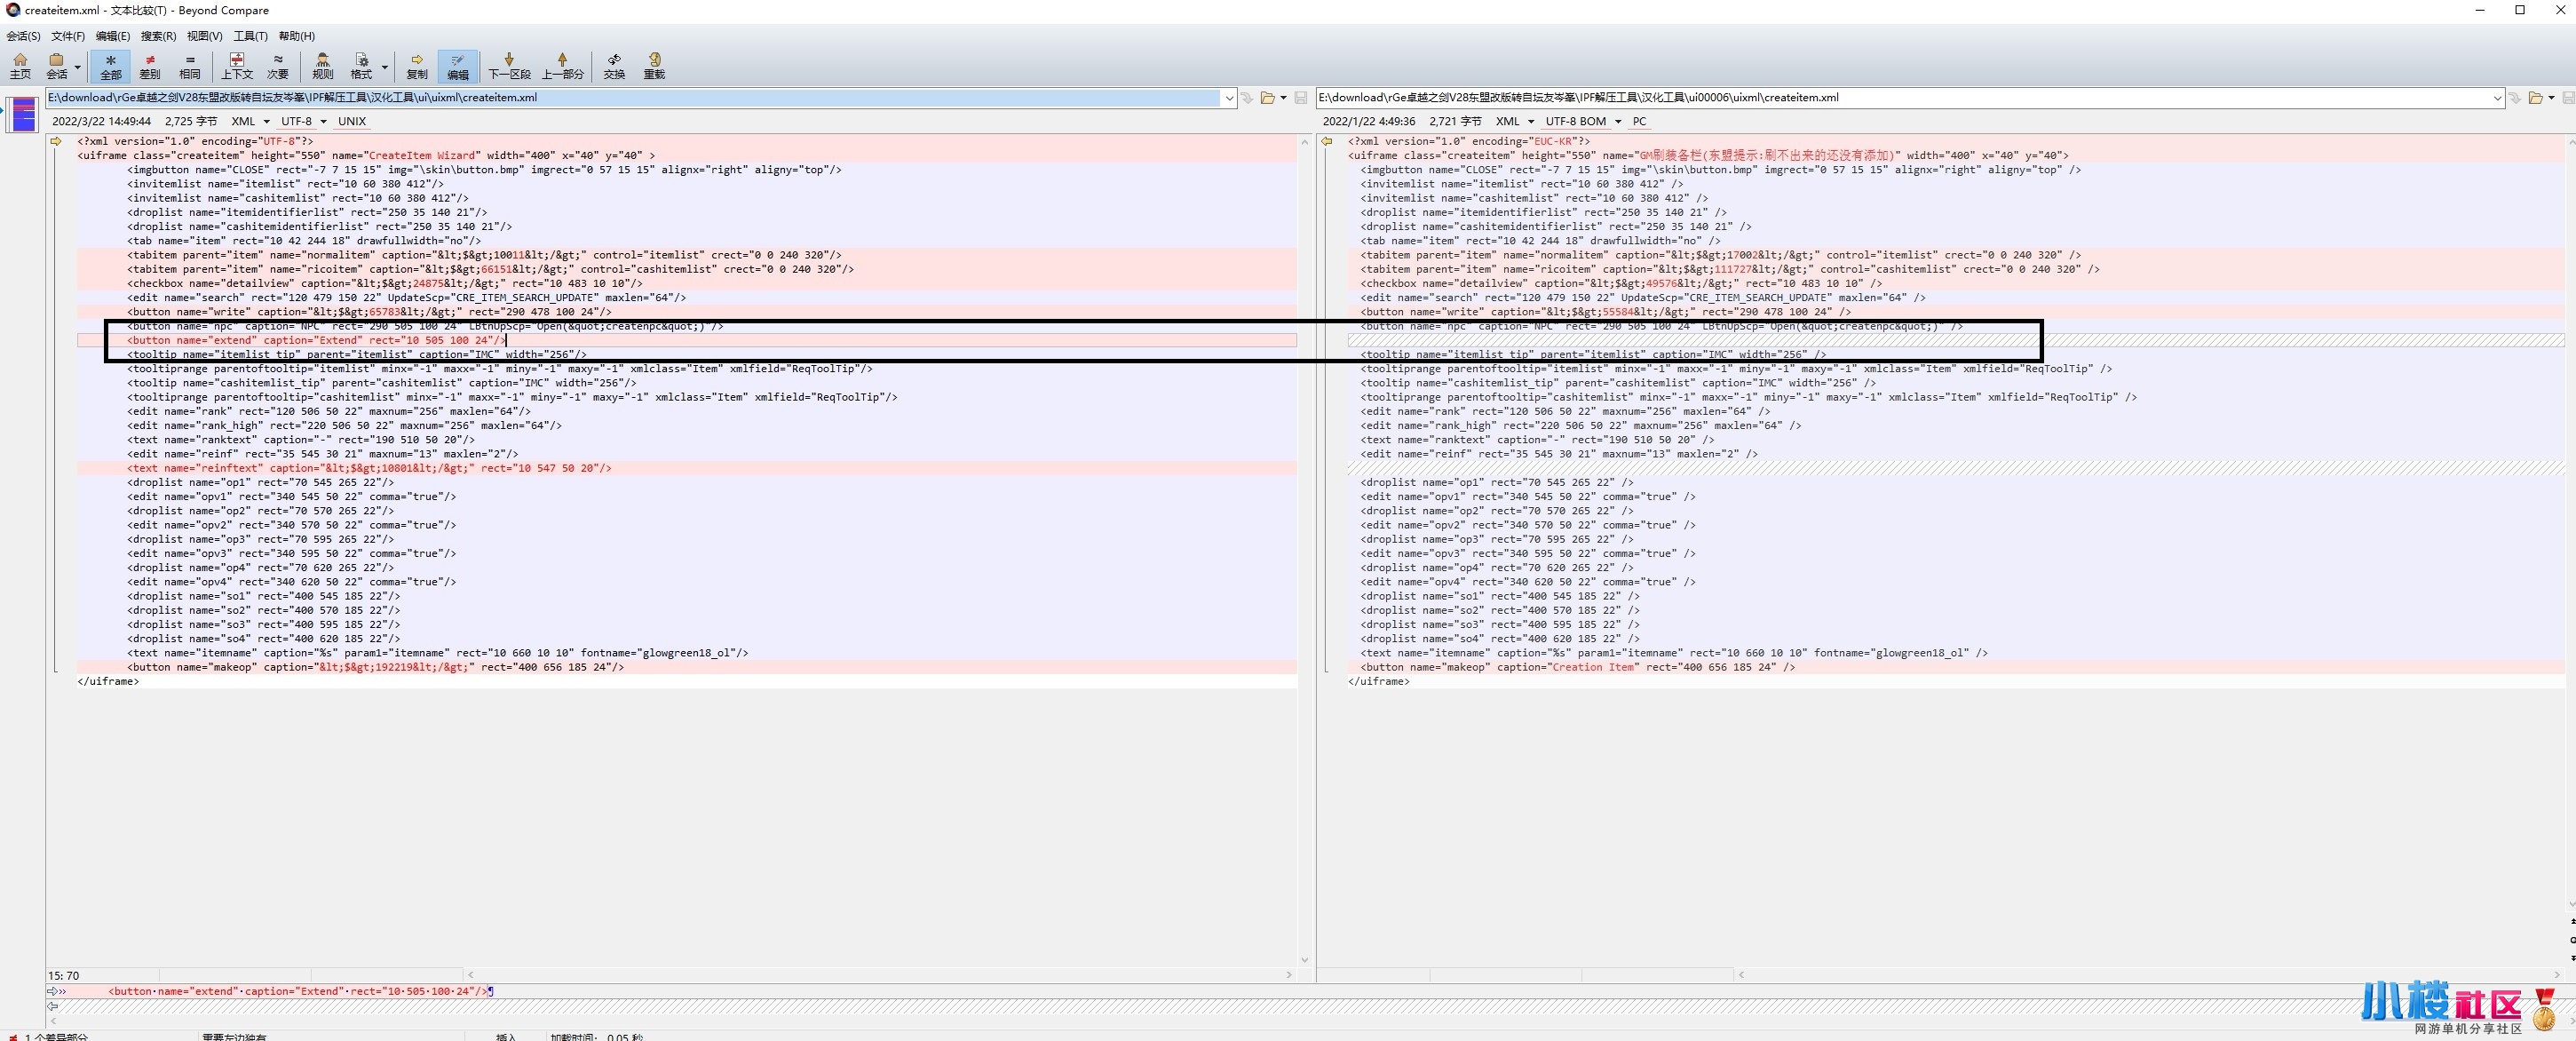Toggle Show Same (相同) filter
Image resolution: width=2576 pixels, height=1041 pixels.
pos(190,66)
